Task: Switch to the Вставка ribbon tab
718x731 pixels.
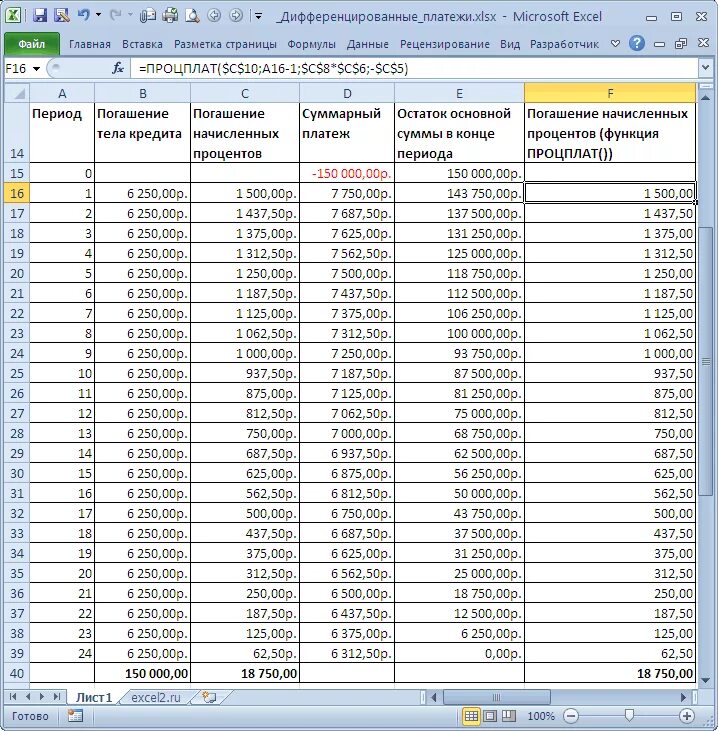Action: [142, 44]
